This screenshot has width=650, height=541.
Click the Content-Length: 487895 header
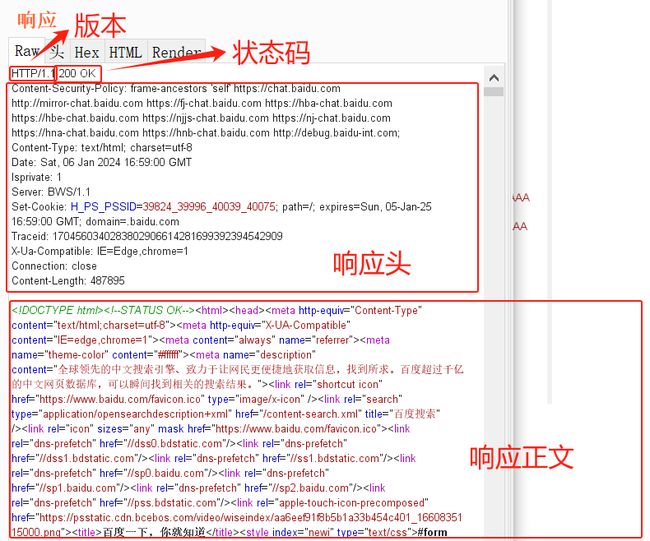tap(68, 281)
